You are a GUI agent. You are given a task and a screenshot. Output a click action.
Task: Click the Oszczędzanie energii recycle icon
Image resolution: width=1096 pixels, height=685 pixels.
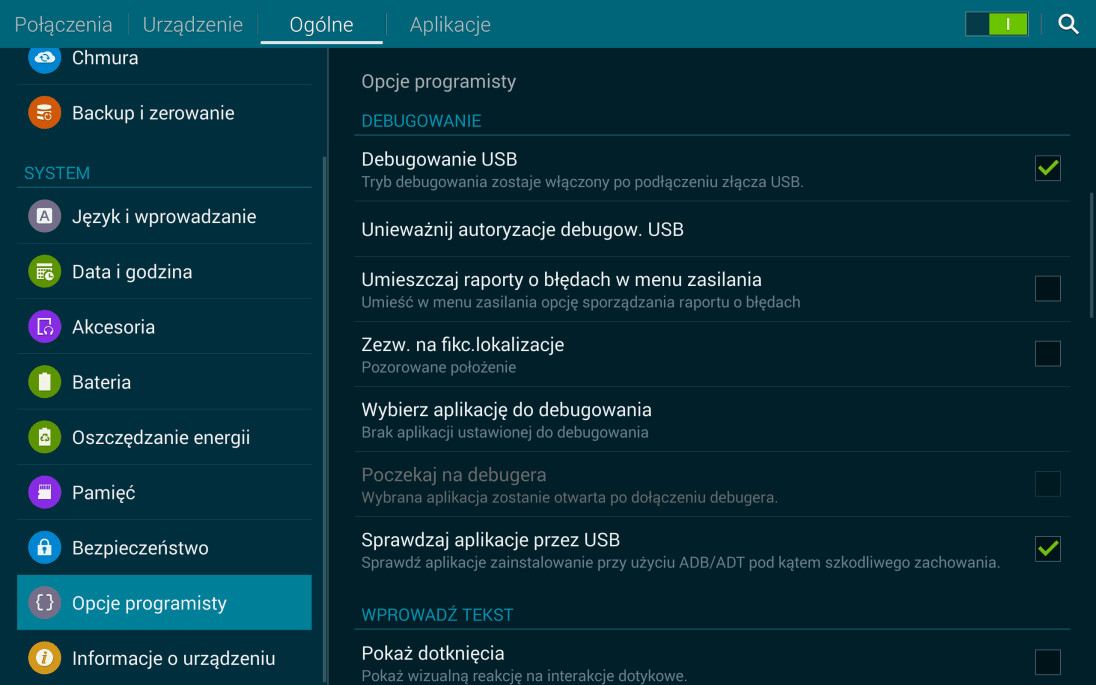pyautogui.click(x=45, y=437)
